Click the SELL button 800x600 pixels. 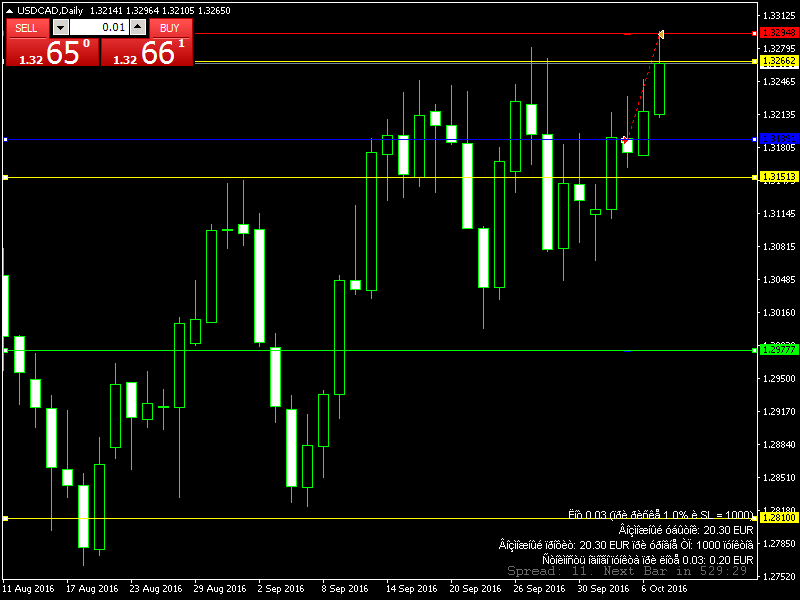coord(28,28)
